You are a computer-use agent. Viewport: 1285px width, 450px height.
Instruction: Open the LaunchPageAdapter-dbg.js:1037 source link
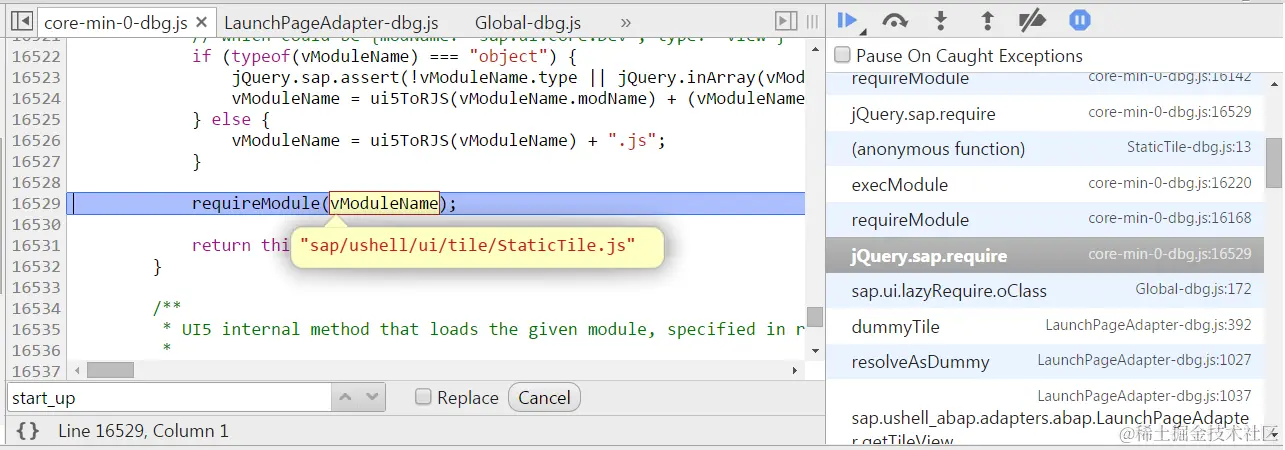tap(1144, 396)
